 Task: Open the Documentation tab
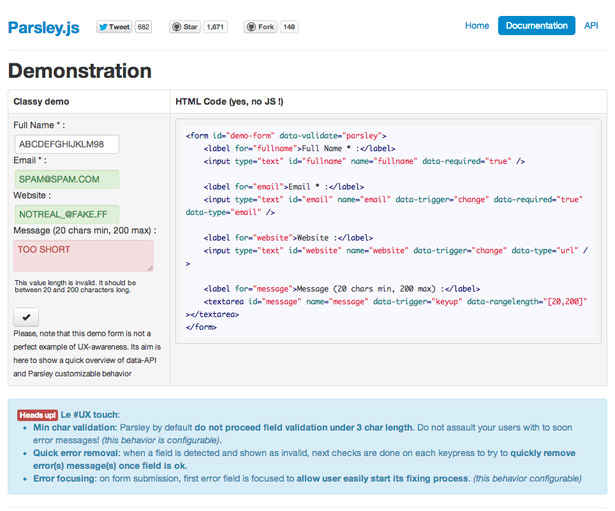coord(537,25)
